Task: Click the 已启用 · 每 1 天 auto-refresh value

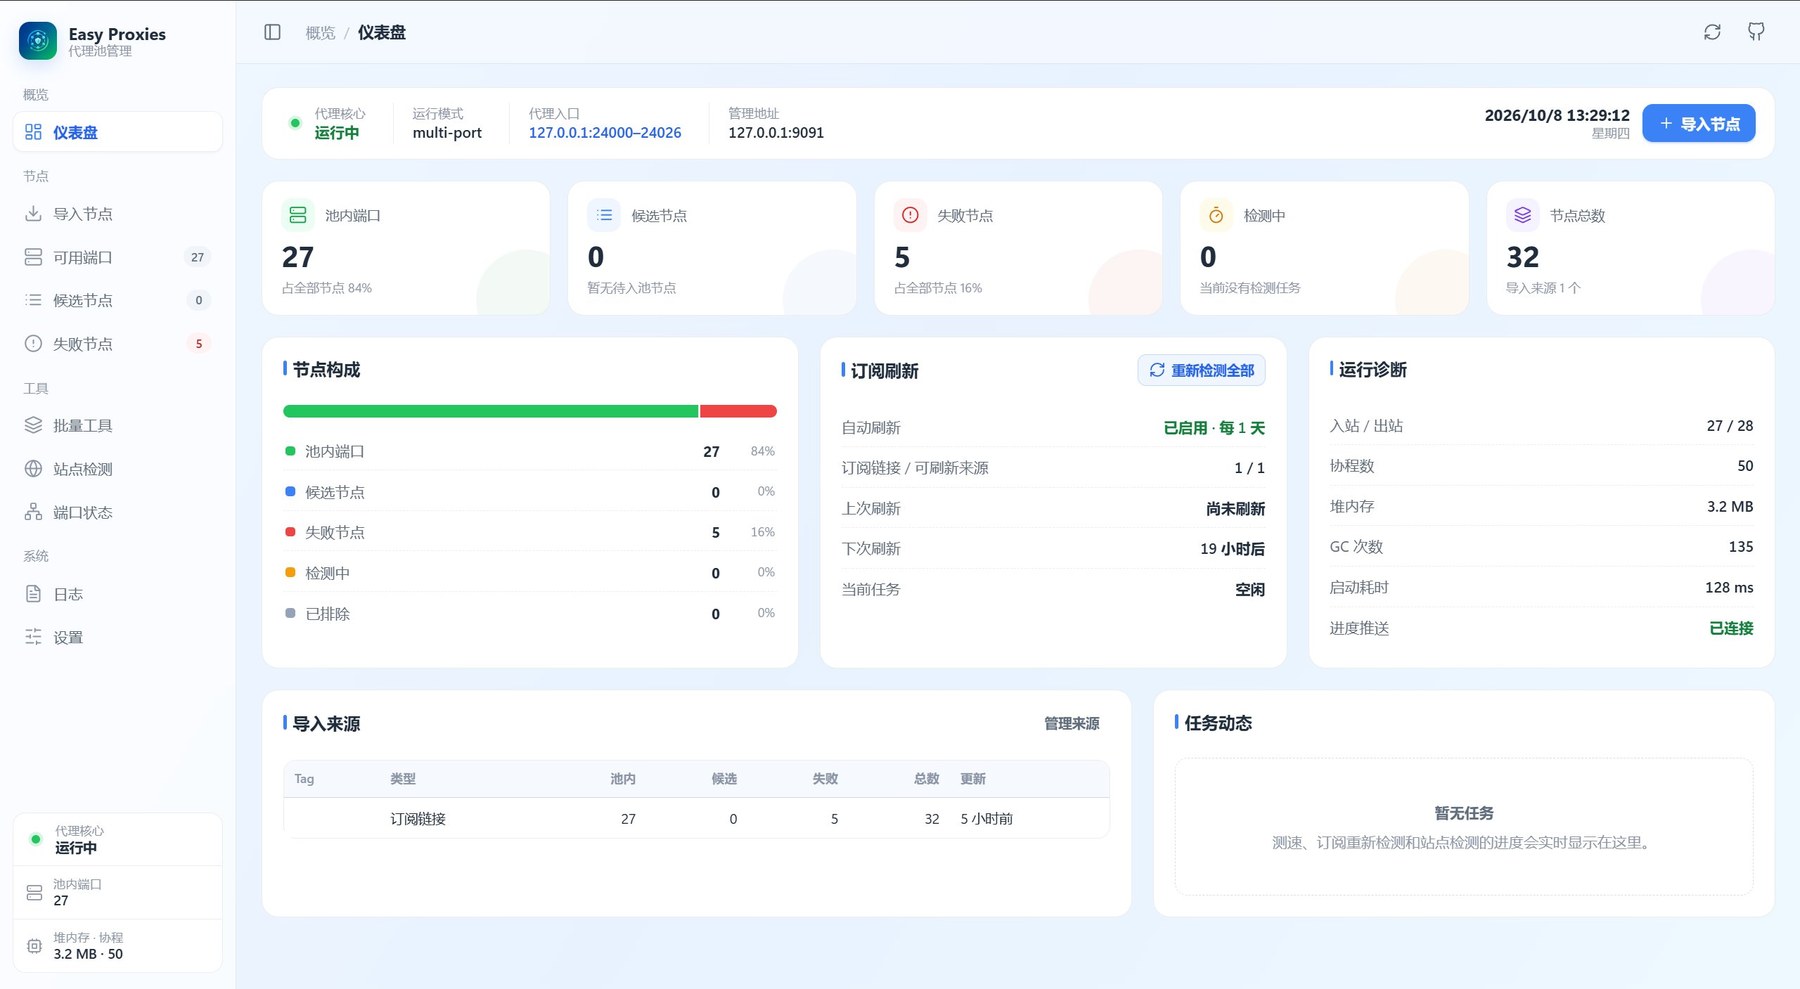Action: click(x=1214, y=428)
